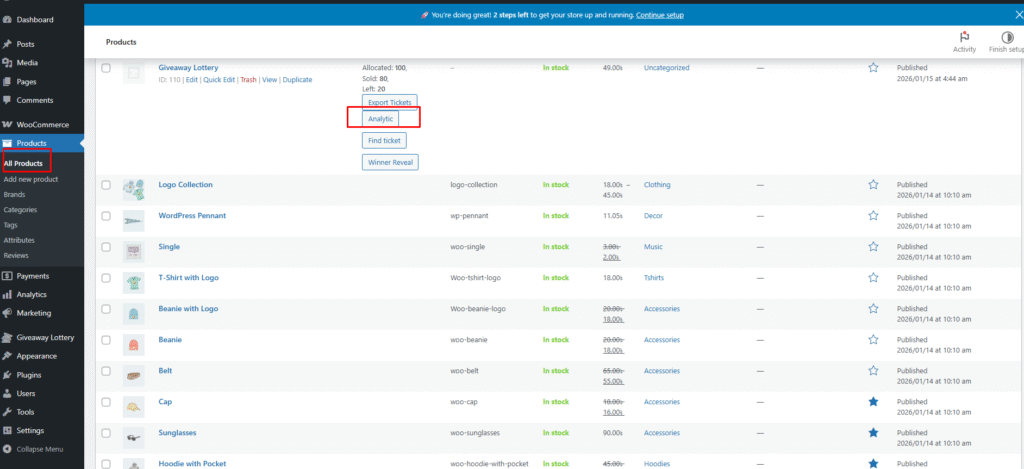Open the Finish setup icon
Viewport: 1024px width, 469px height.
tap(1006, 37)
